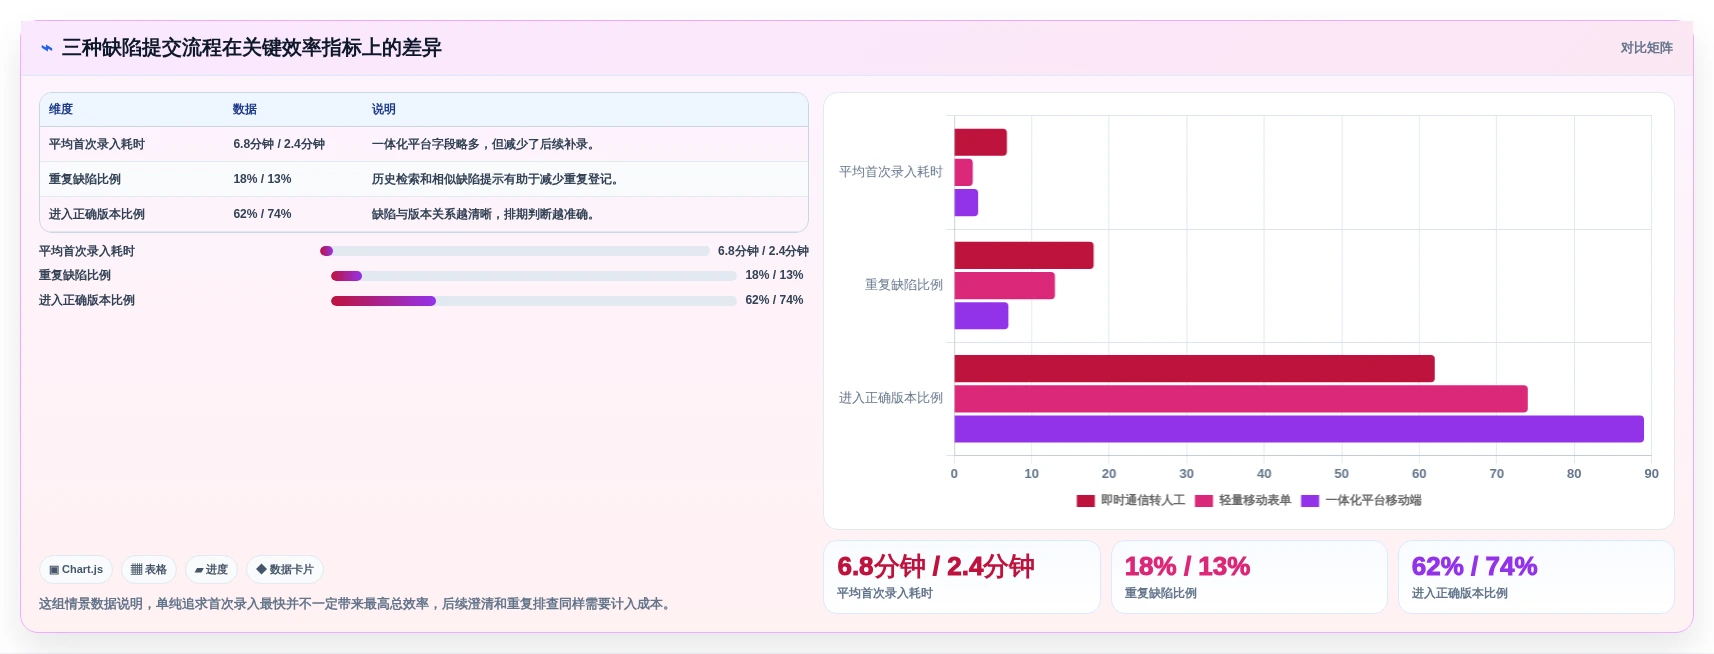Image resolution: width=1714 pixels, height=654 pixels.
Task: Click the 平均首次录入耗时 progress bar
Action: coord(514,251)
